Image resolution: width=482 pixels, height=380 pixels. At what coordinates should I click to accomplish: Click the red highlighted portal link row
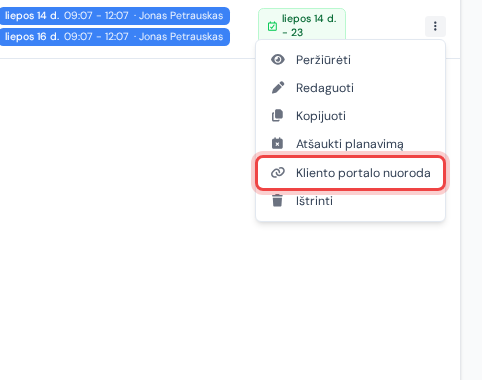350,173
